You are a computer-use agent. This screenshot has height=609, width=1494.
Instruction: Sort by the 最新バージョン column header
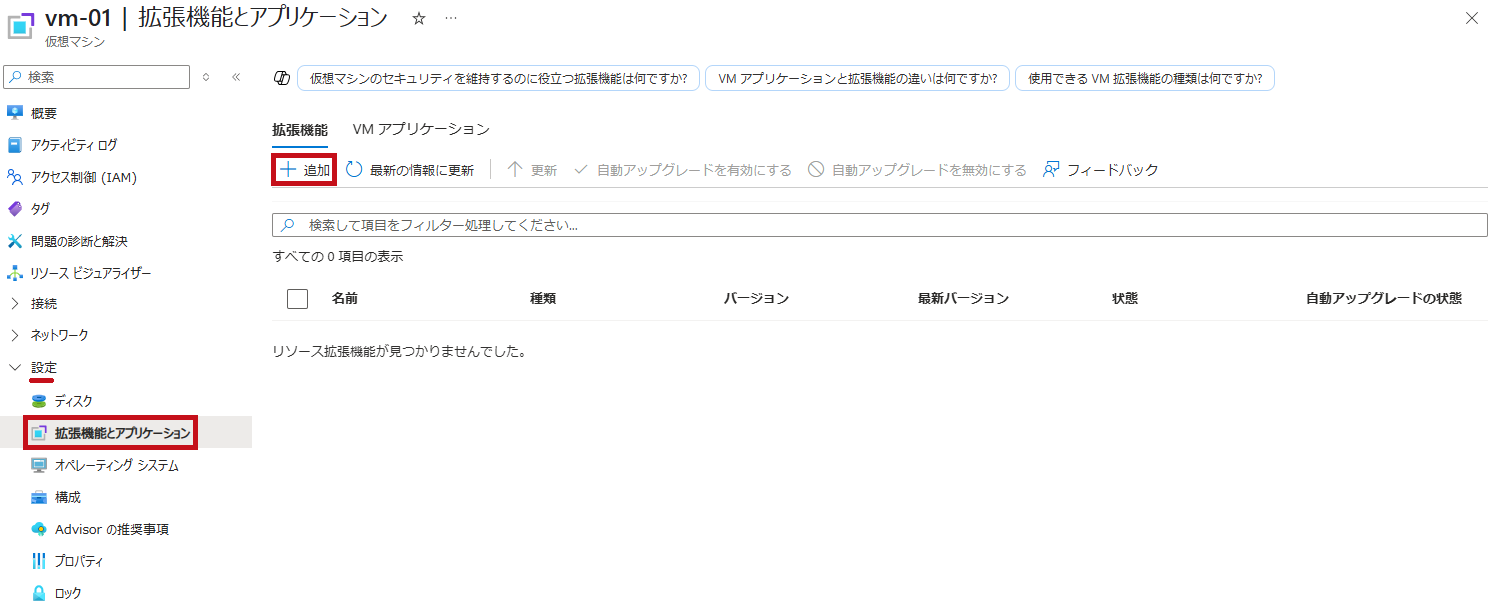tap(963, 298)
